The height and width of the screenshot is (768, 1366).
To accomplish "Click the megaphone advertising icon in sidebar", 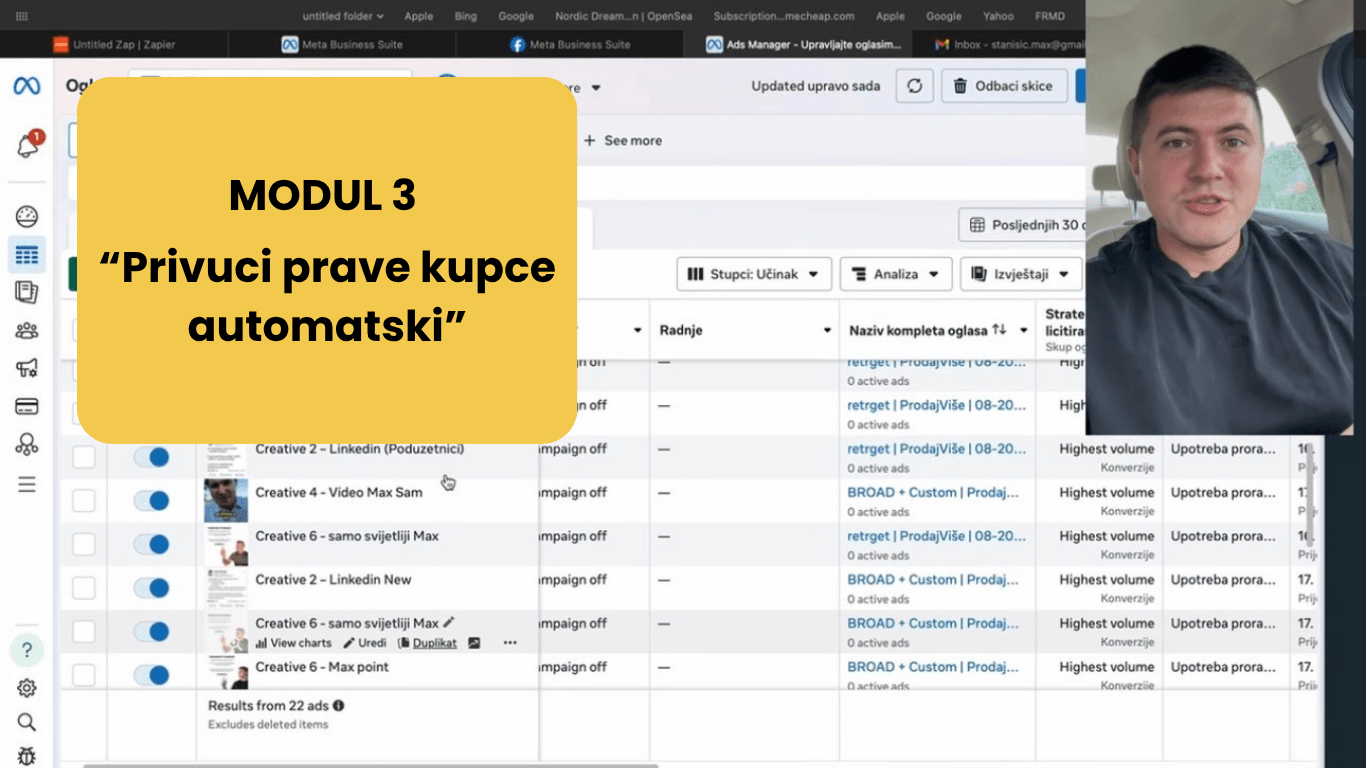I will (27, 368).
